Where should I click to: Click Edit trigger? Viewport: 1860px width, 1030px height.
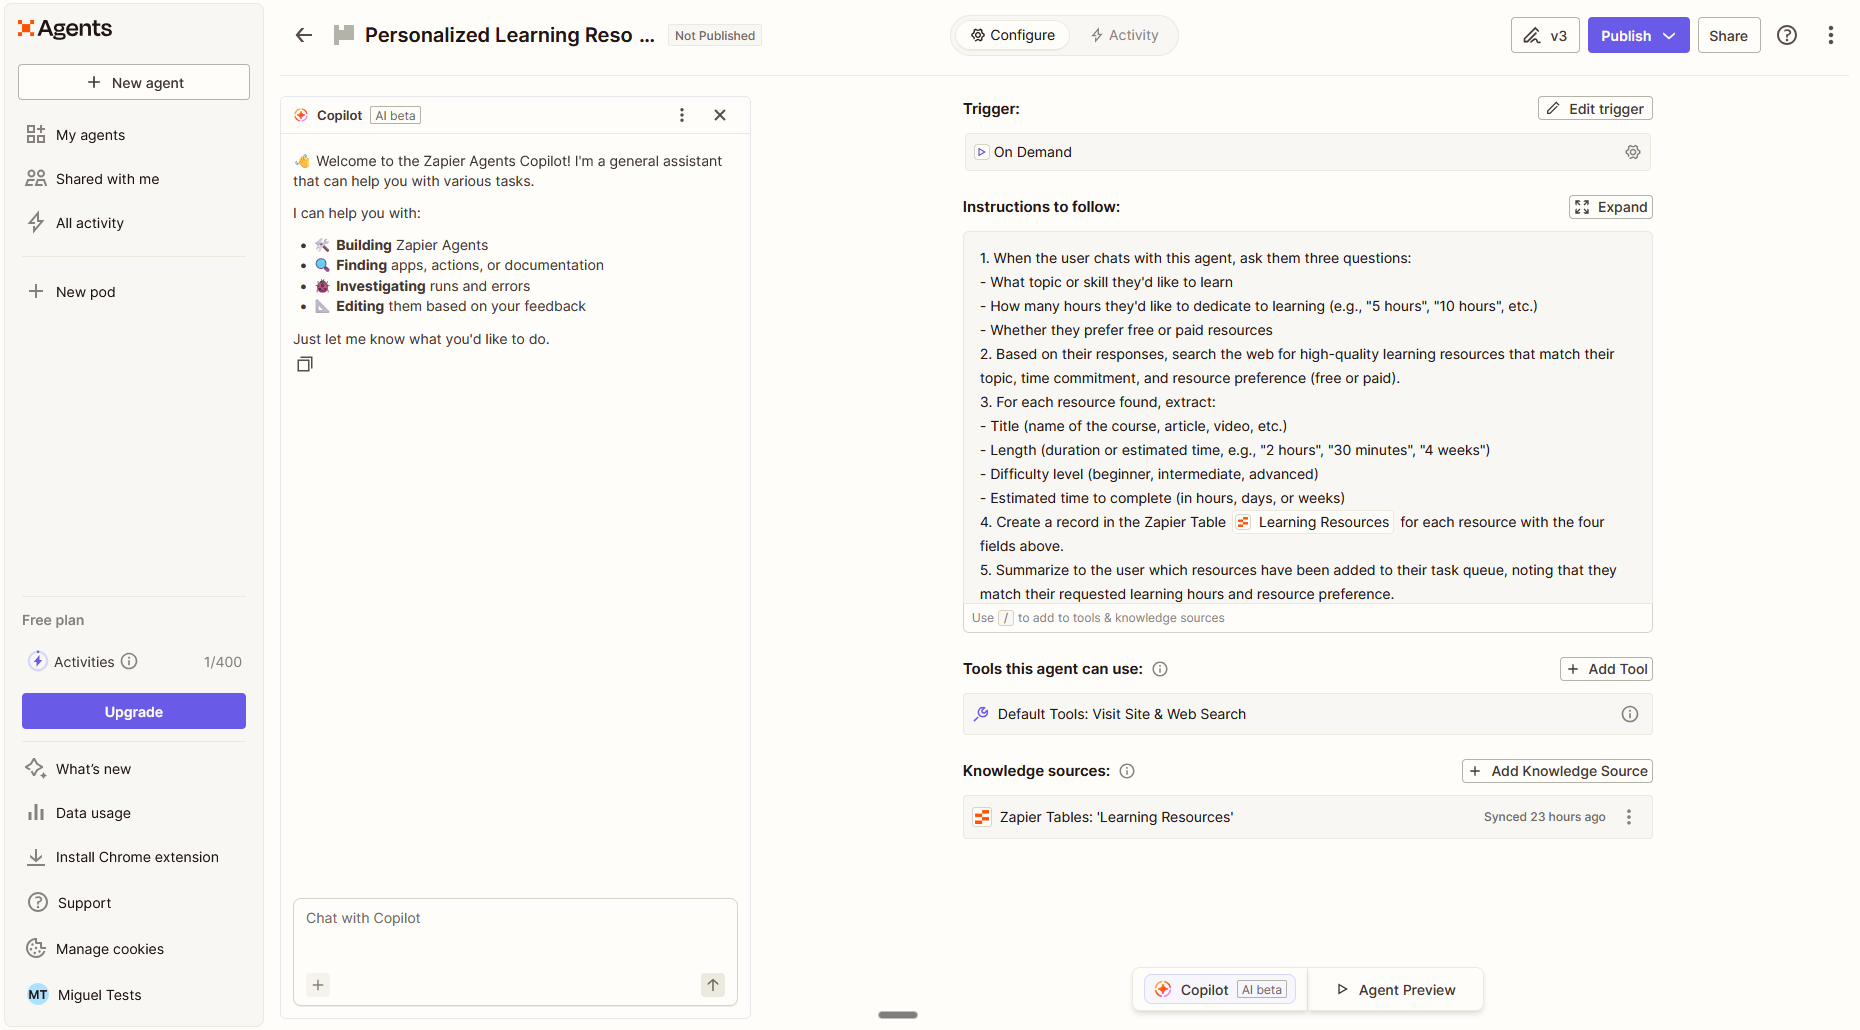[1595, 108]
